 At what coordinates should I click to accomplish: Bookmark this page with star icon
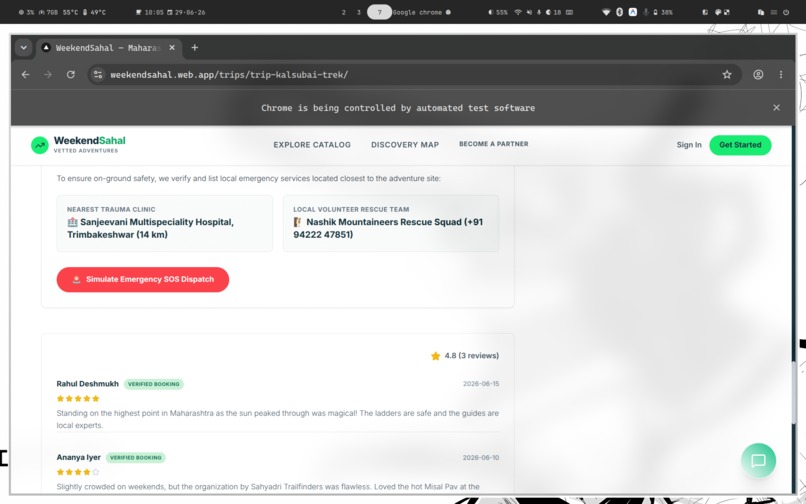pyautogui.click(x=727, y=75)
